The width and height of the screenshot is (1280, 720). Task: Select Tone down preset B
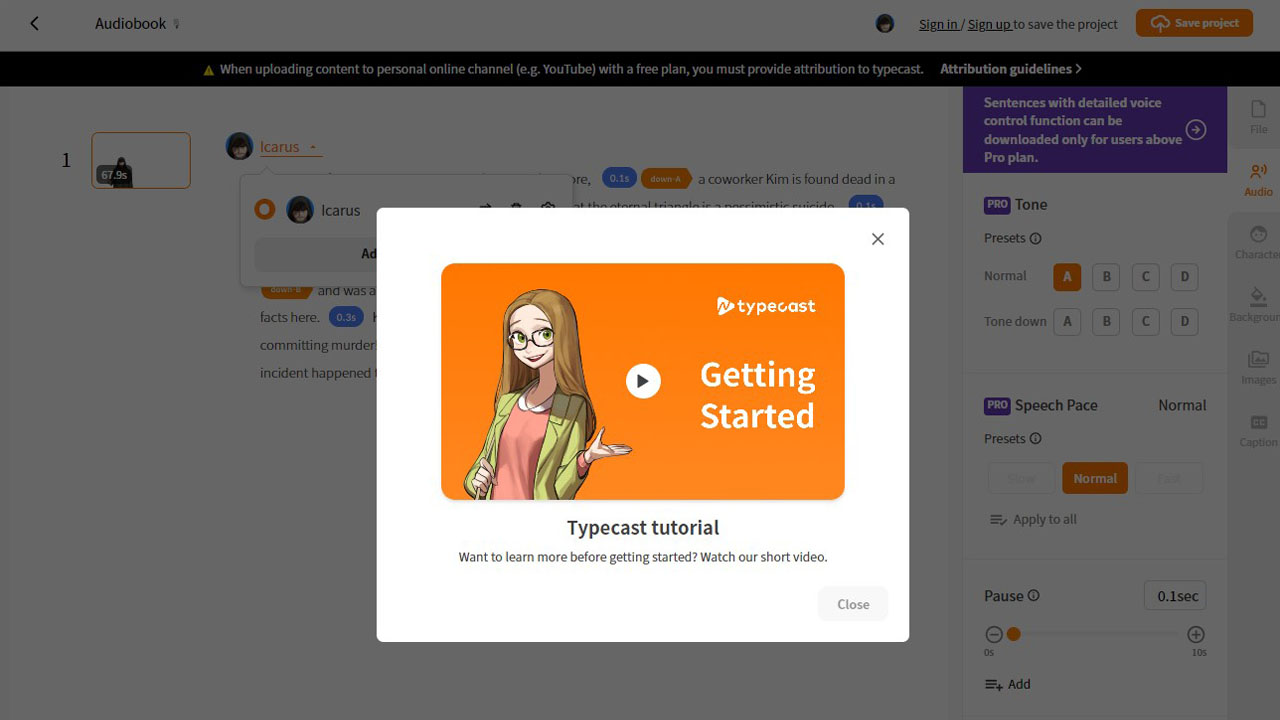tap(1106, 322)
